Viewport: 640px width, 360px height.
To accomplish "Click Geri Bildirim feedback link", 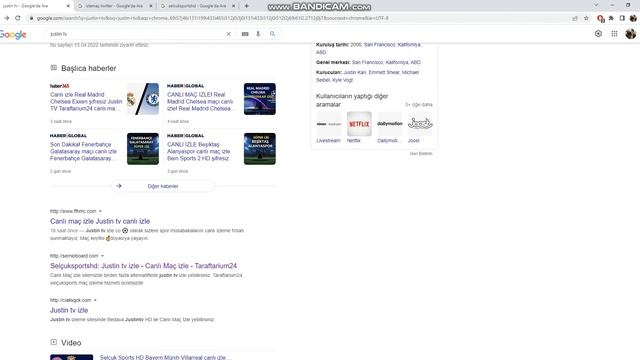I will click(x=421, y=153).
